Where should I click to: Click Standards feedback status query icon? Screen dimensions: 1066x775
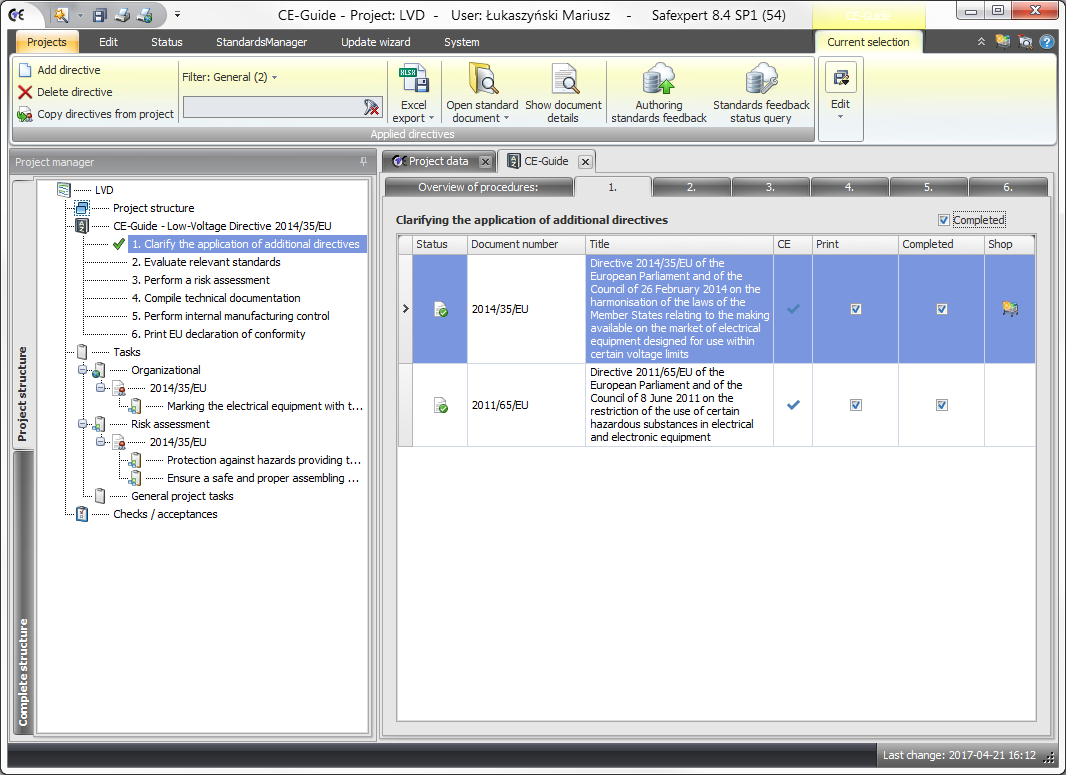[x=761, y=80]
